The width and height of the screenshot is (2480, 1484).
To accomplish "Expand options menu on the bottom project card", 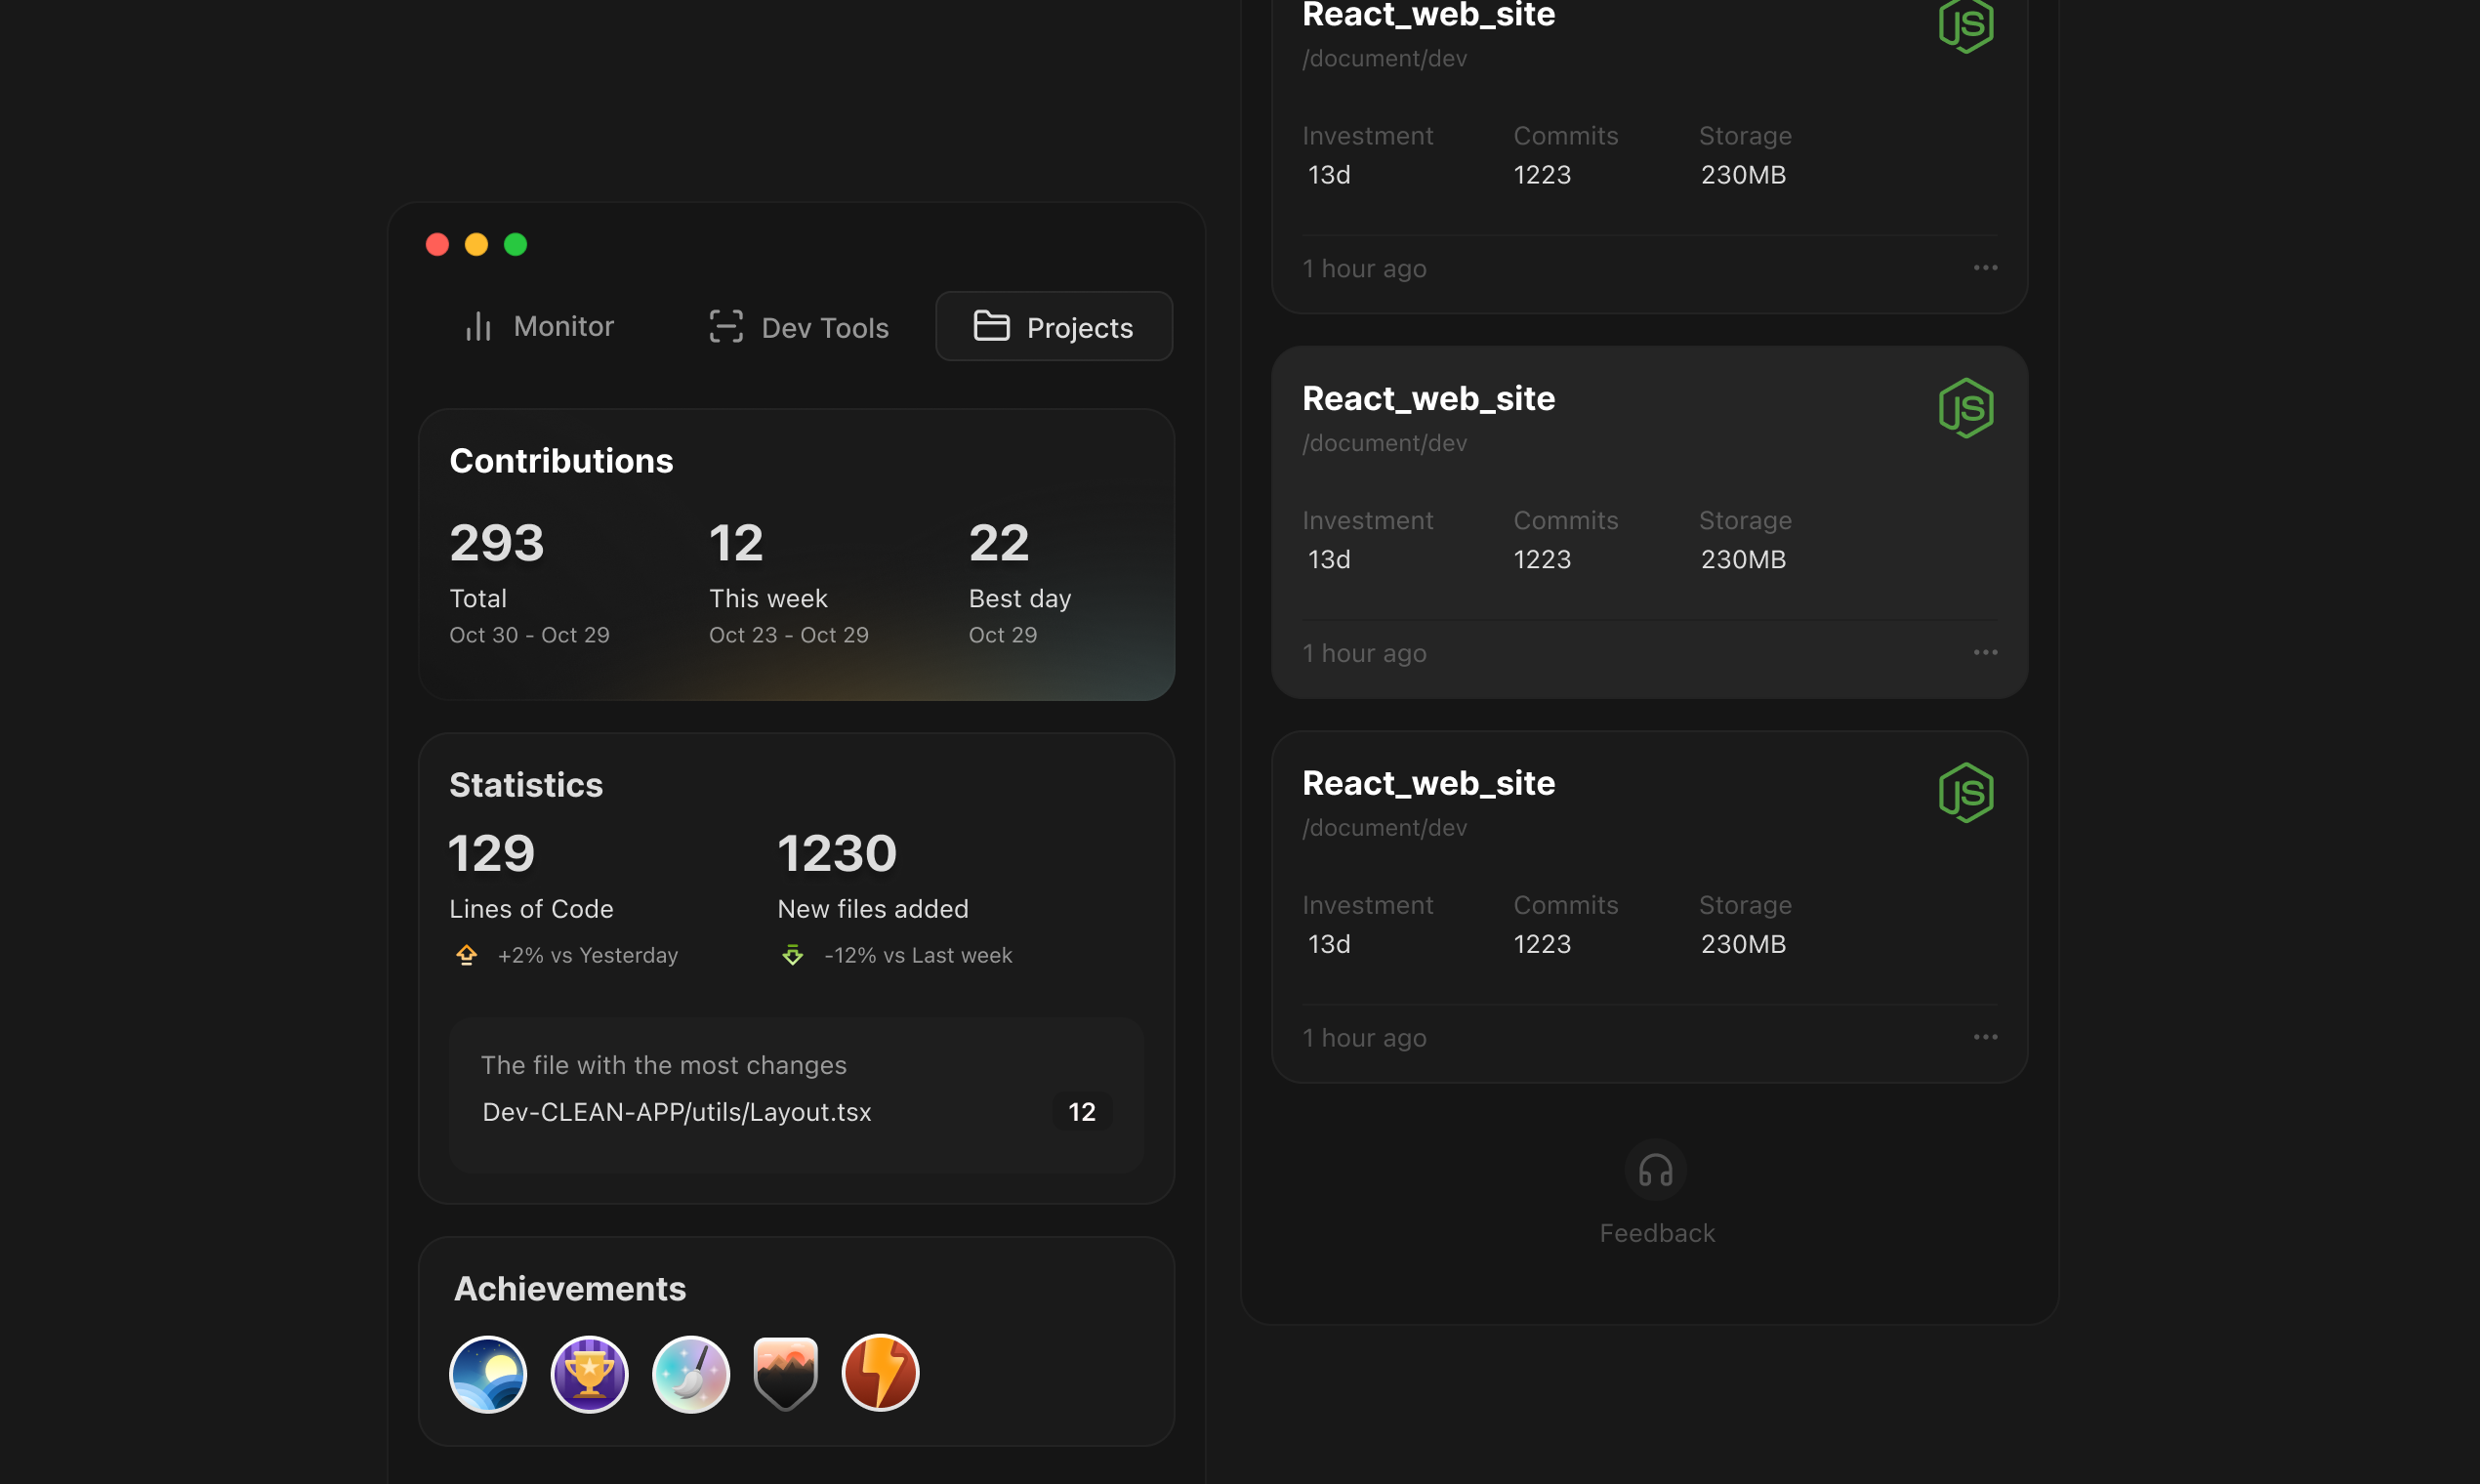I will point(1985,1037).
